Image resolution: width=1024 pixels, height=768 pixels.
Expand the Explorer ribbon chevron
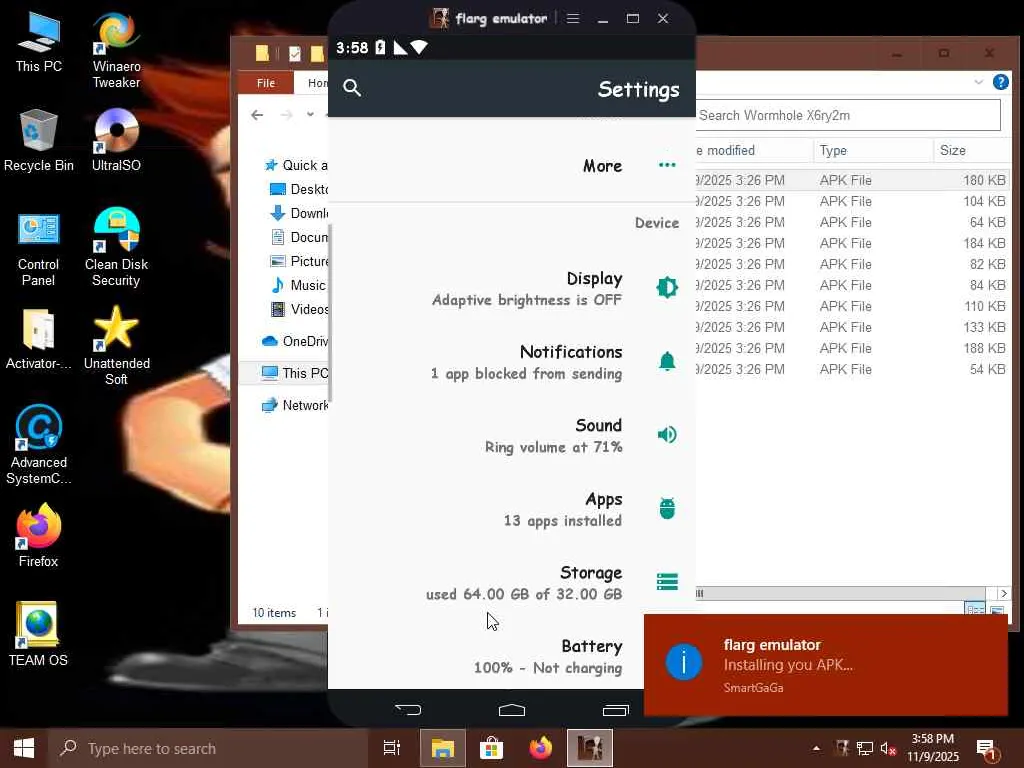pyautogui.click(x=978, y=82)
